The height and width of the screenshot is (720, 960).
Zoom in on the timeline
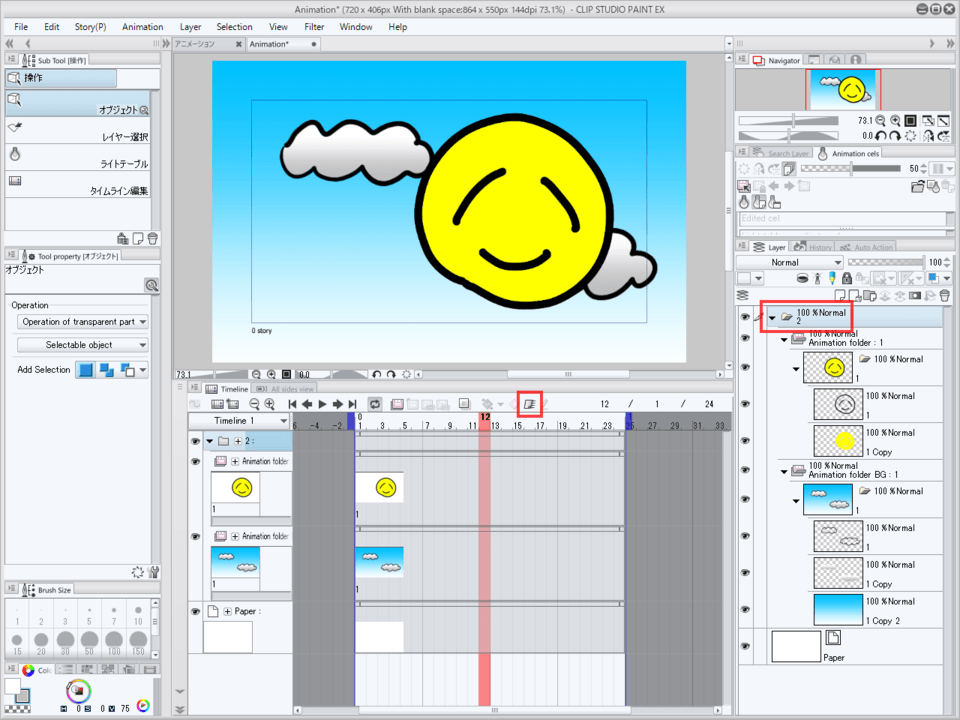tap(271, 404)
